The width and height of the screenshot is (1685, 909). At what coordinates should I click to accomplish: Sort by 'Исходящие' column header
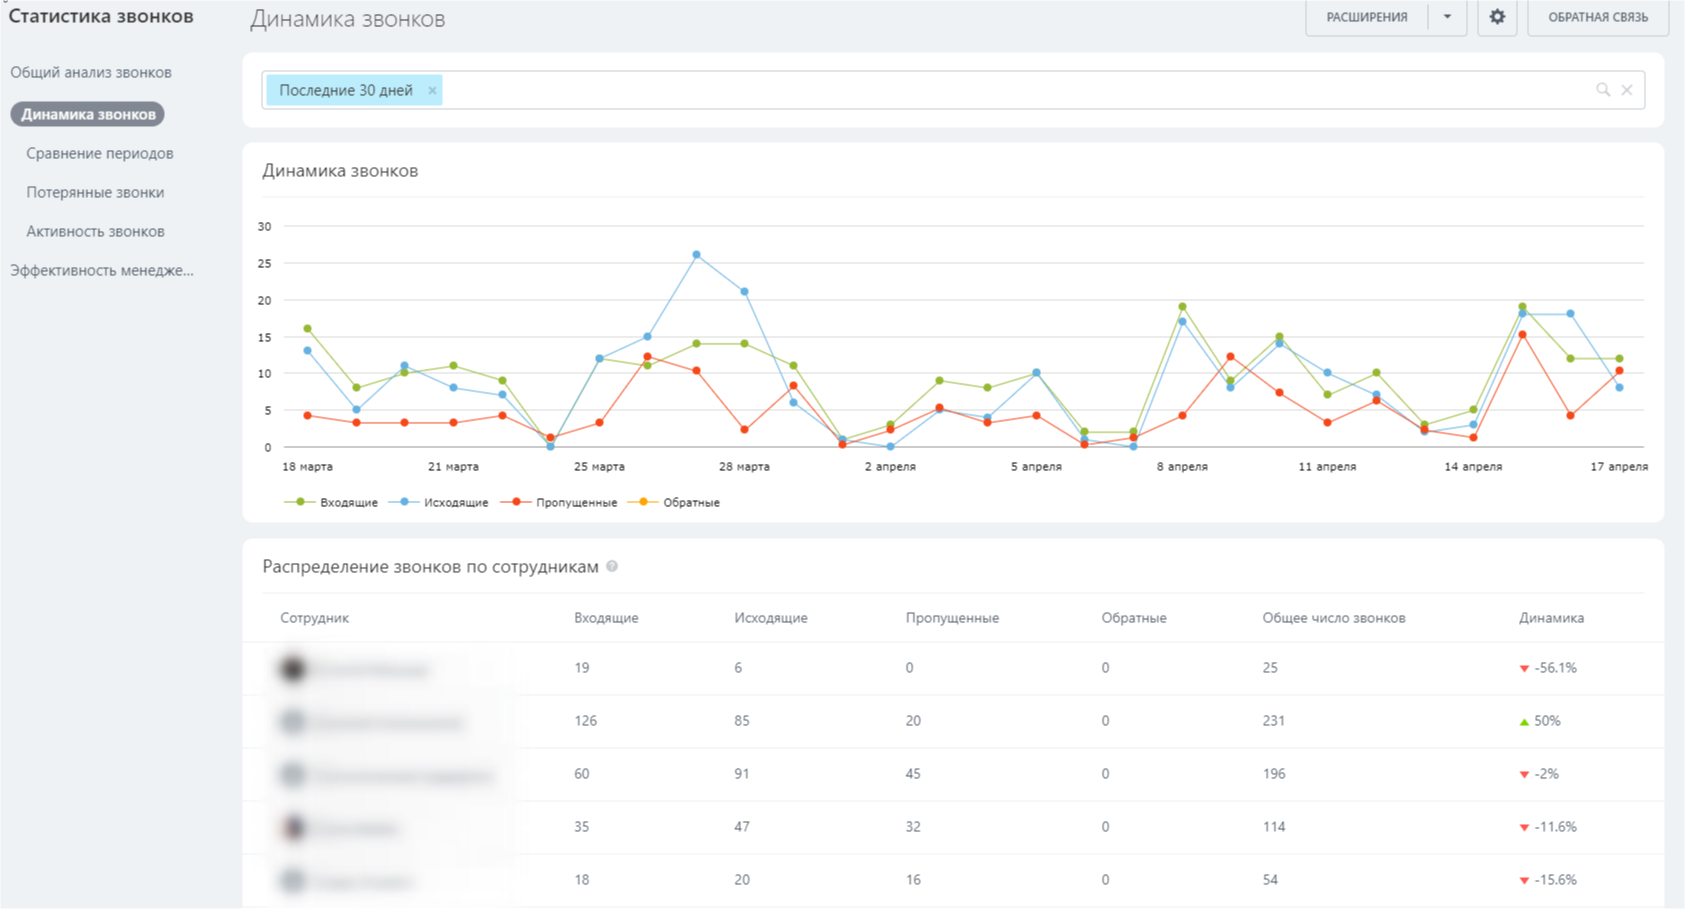[771, 618]
